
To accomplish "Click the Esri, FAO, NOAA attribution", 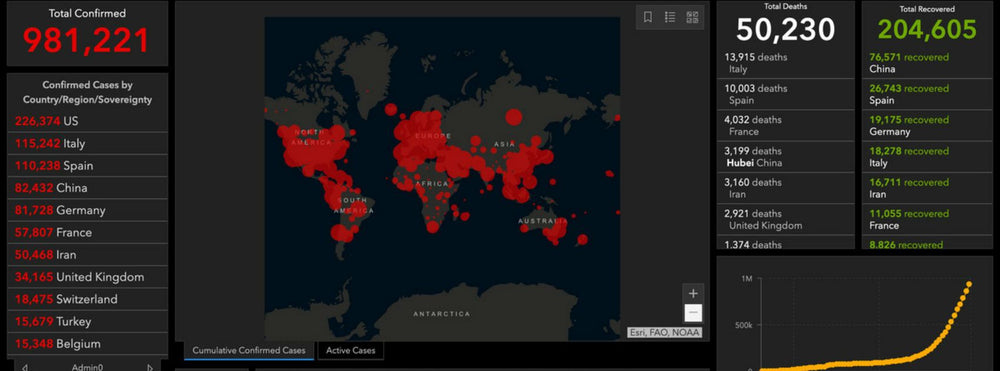I will point(664,332).
